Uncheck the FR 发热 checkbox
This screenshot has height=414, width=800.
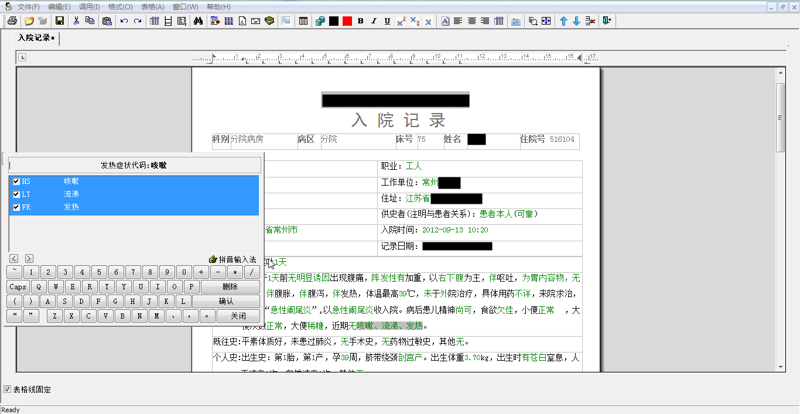(x=16, y=207)
